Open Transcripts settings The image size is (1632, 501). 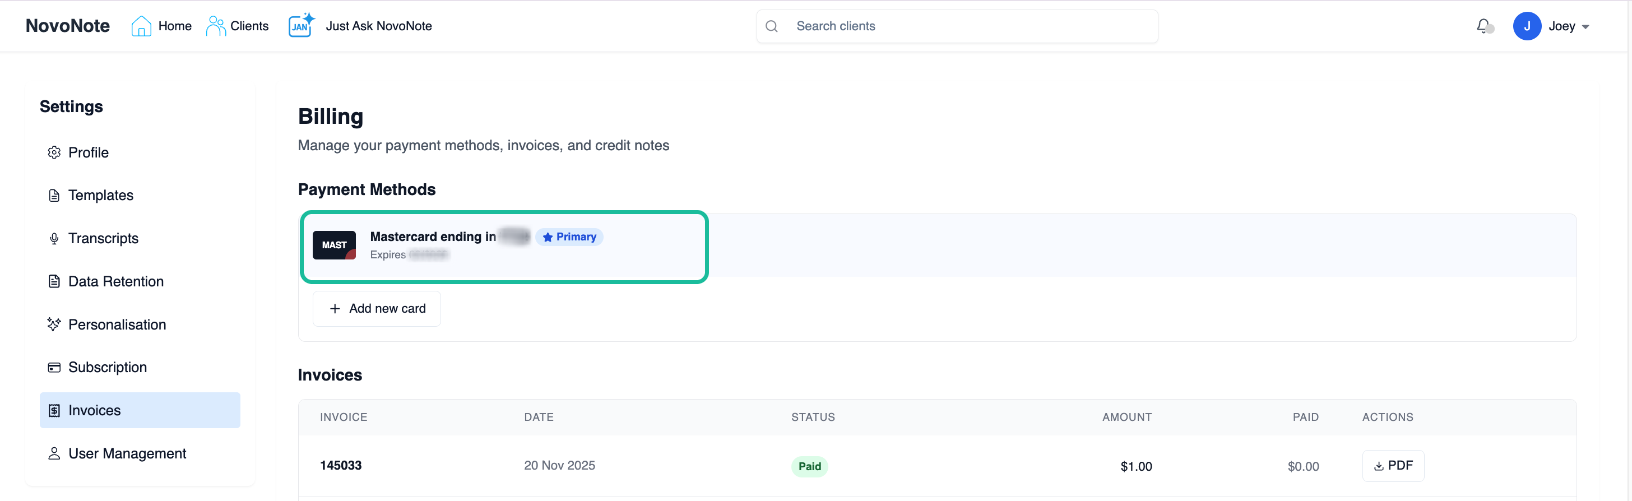[x=103, y=238]
